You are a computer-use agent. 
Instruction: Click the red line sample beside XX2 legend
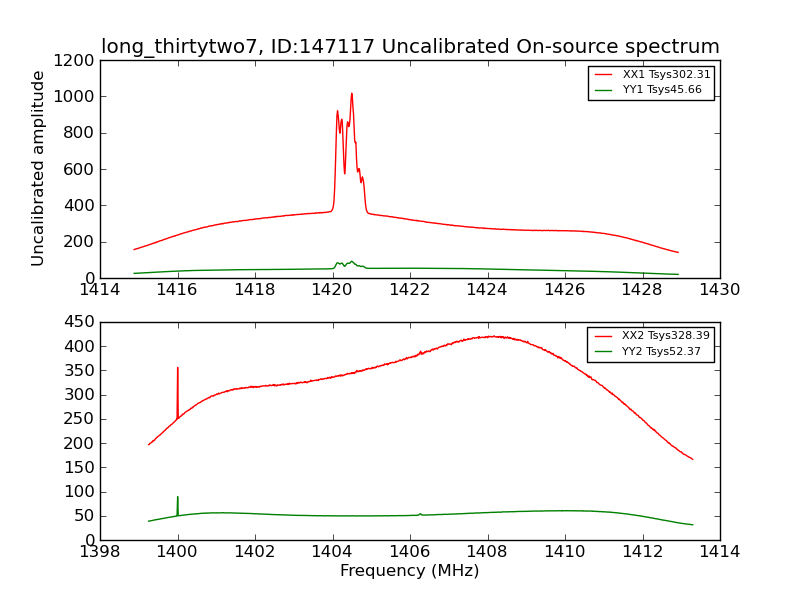coord(603,336)
